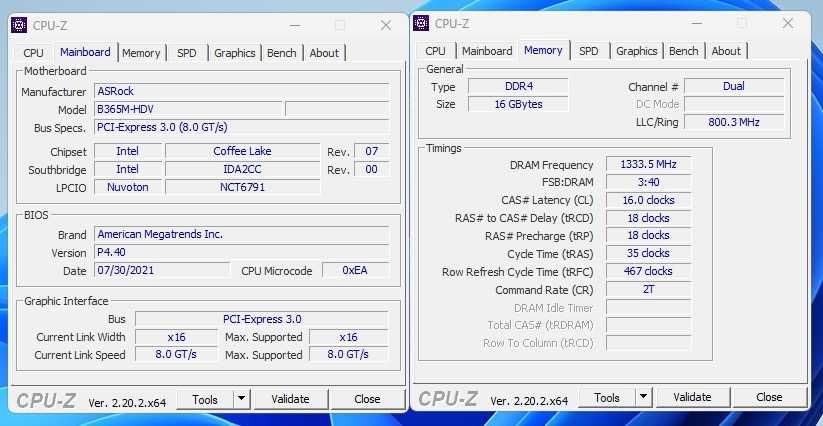
Task: Click the Coffee Lake chipset value
Action: click(242, 151)
